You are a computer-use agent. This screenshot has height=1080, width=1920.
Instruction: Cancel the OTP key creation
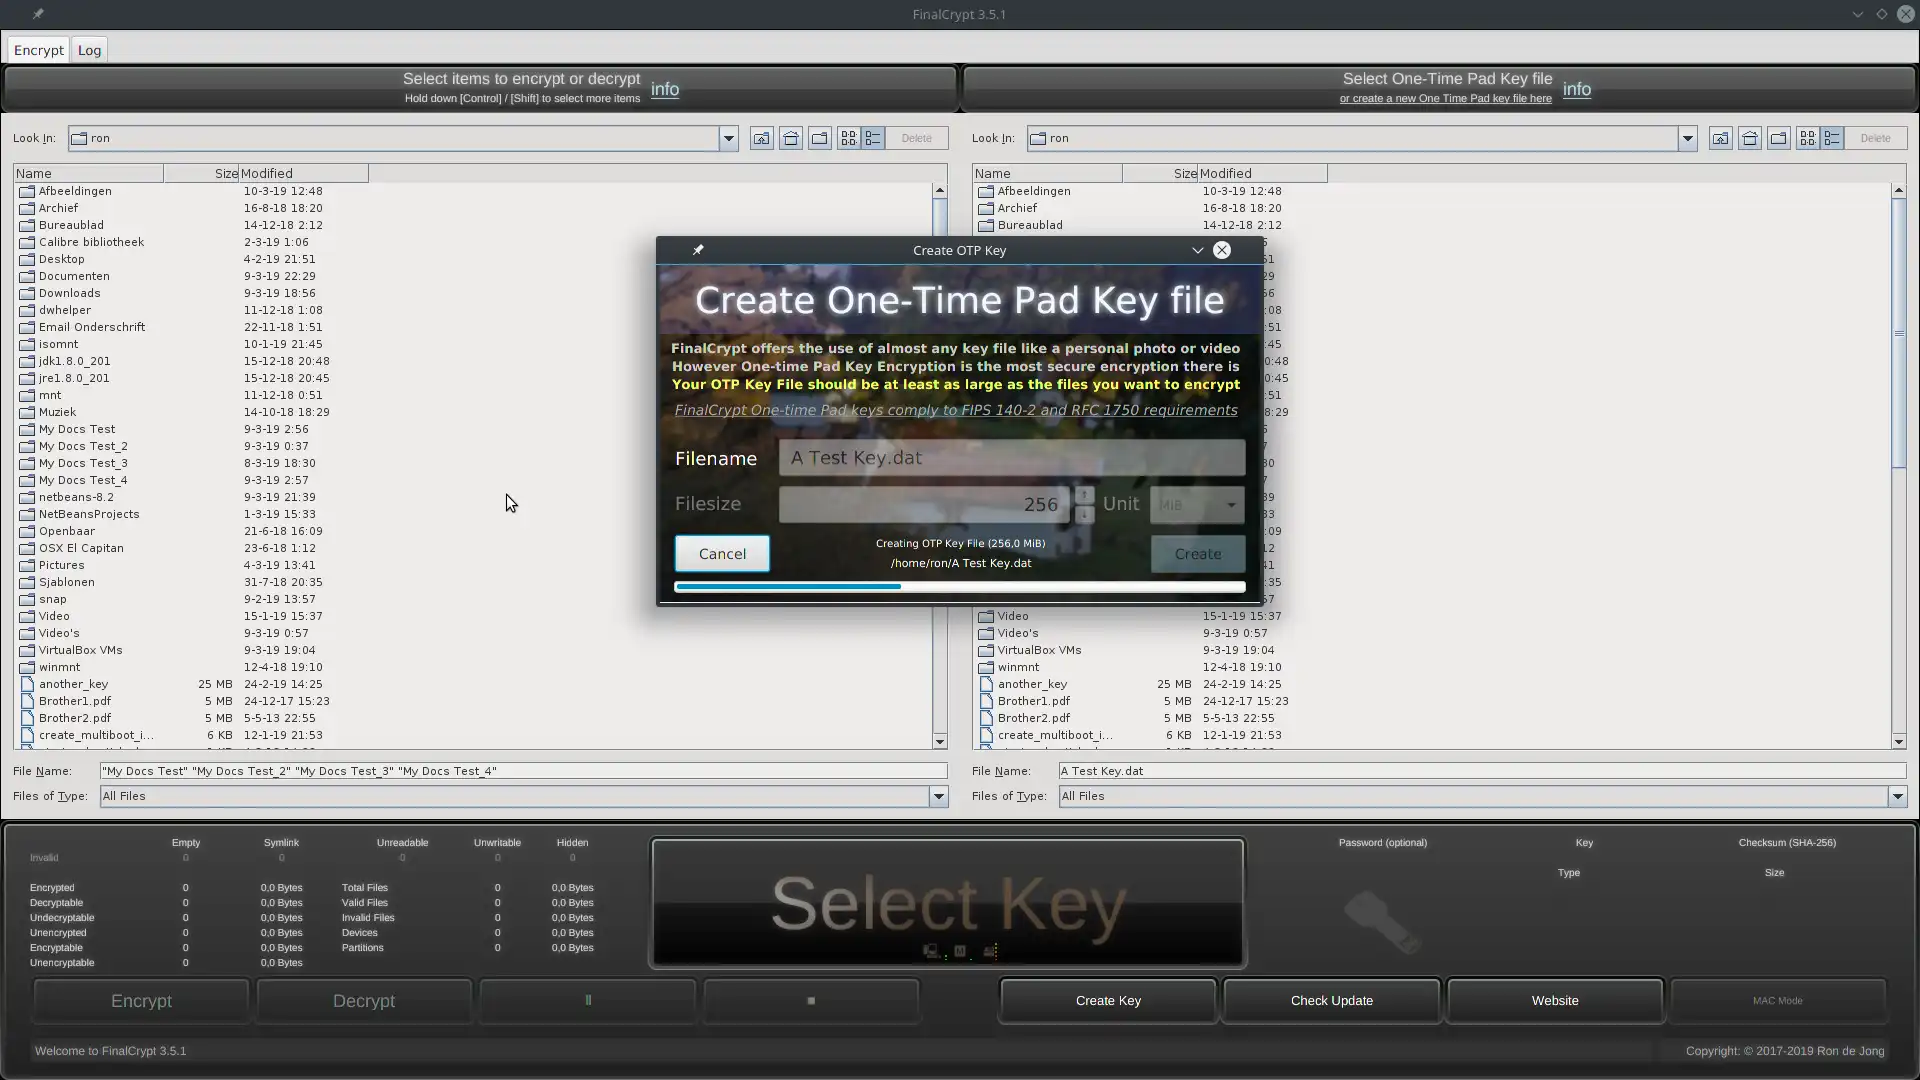(x=722, y=554)
